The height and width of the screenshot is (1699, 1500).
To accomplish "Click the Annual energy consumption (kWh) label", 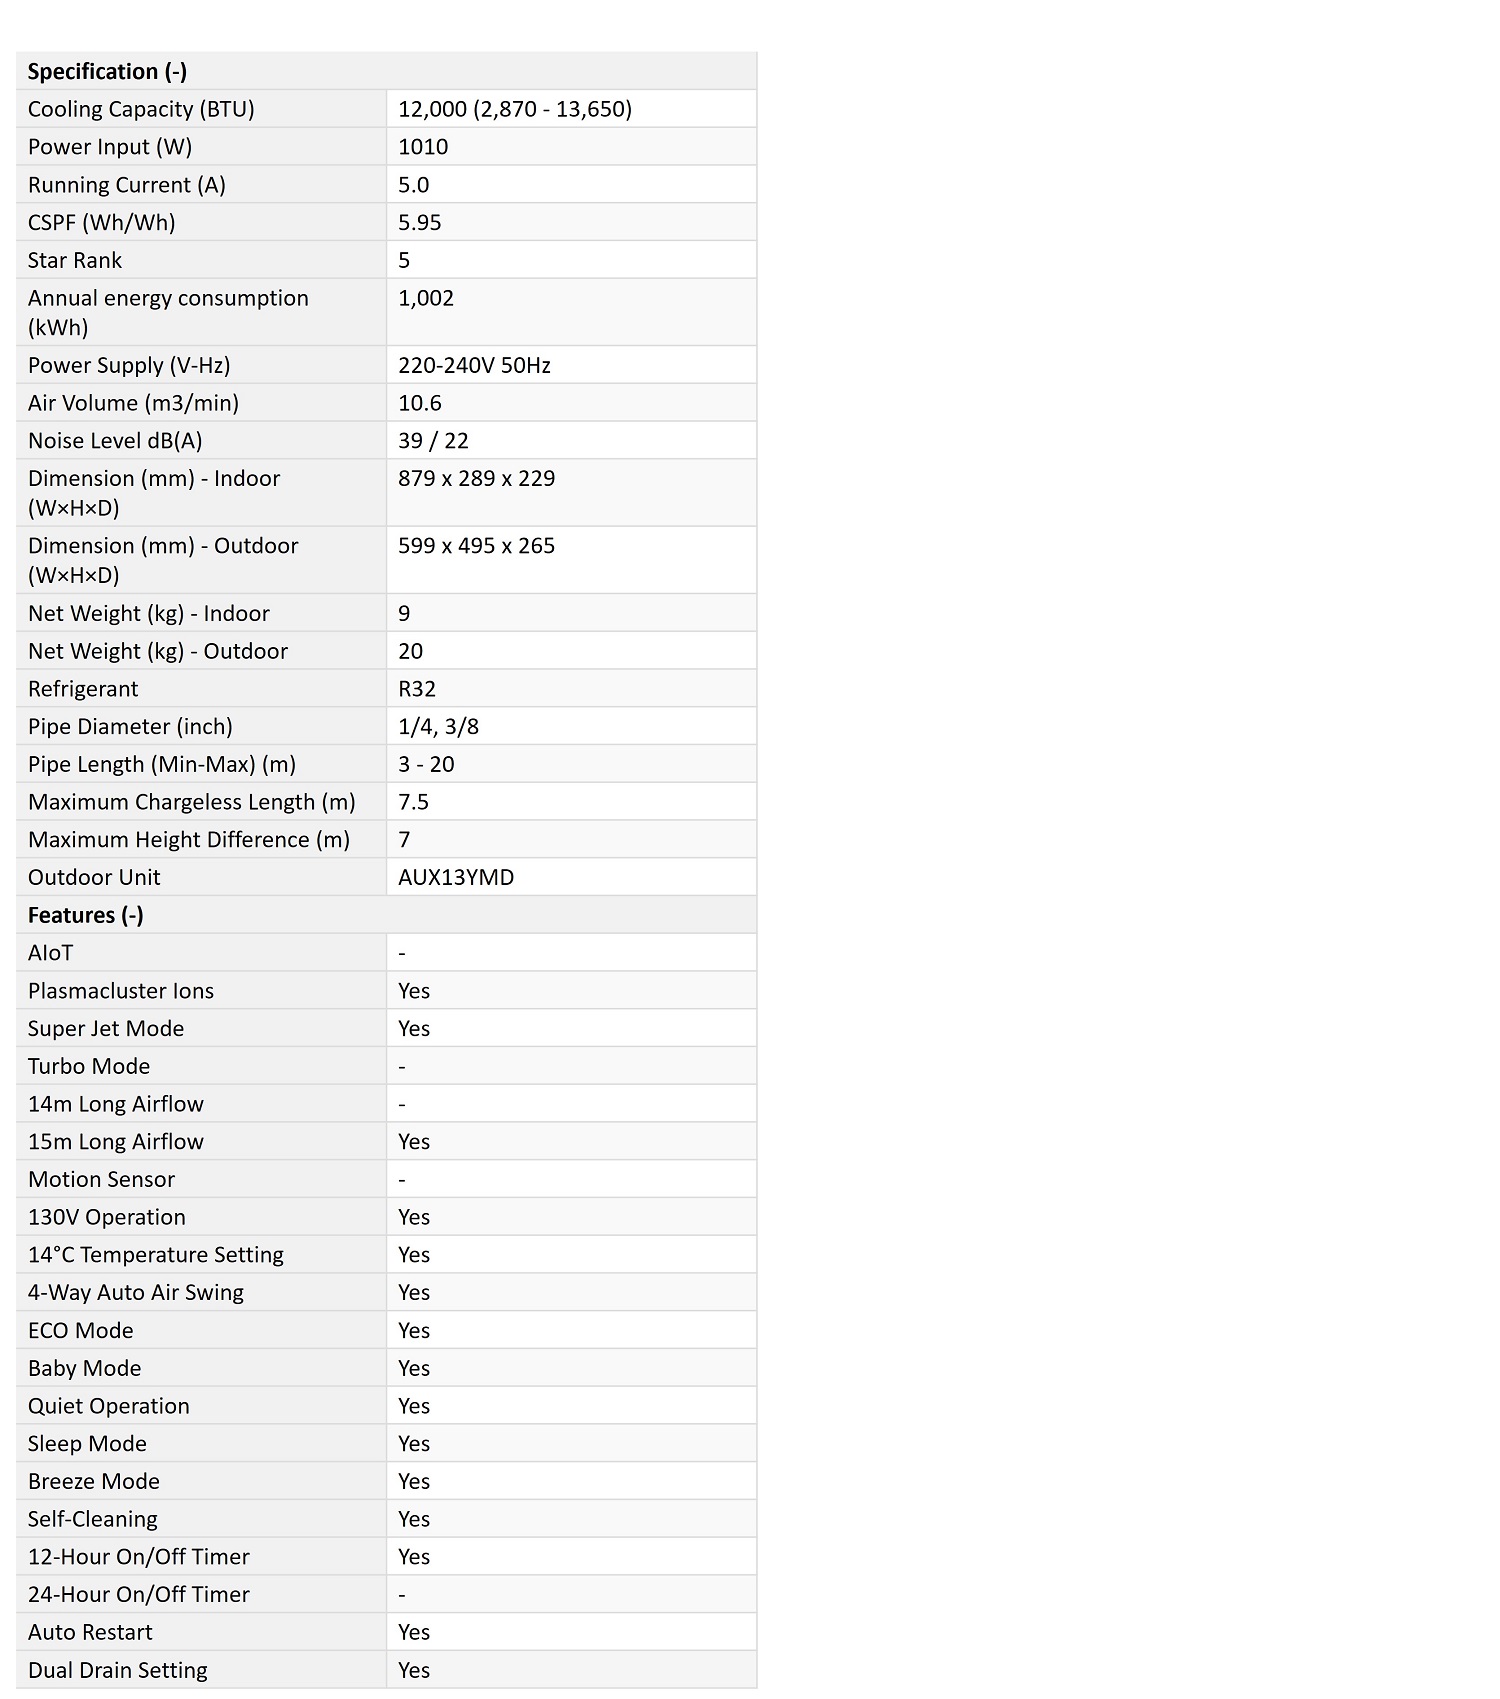I will pos(168,313).
